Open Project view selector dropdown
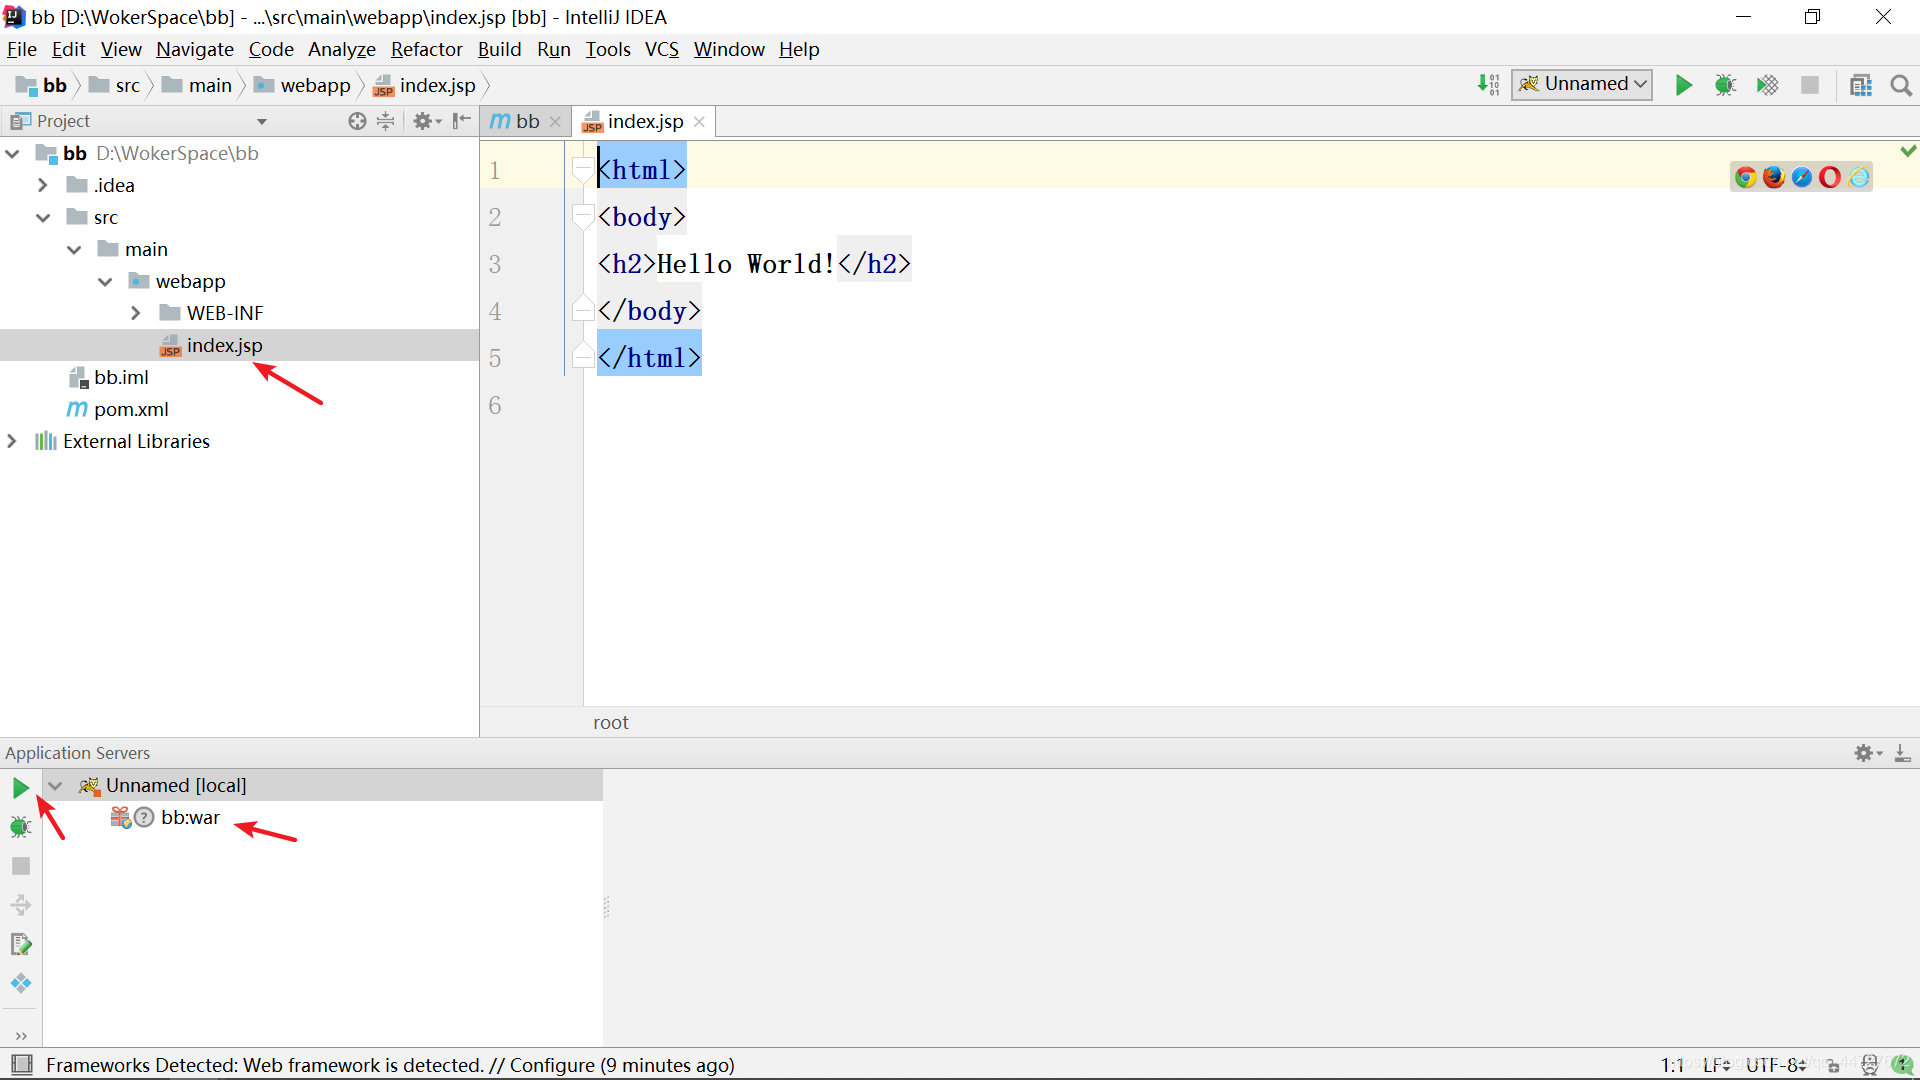The width and height of the screenshot is (1920, 1080). 262,122
